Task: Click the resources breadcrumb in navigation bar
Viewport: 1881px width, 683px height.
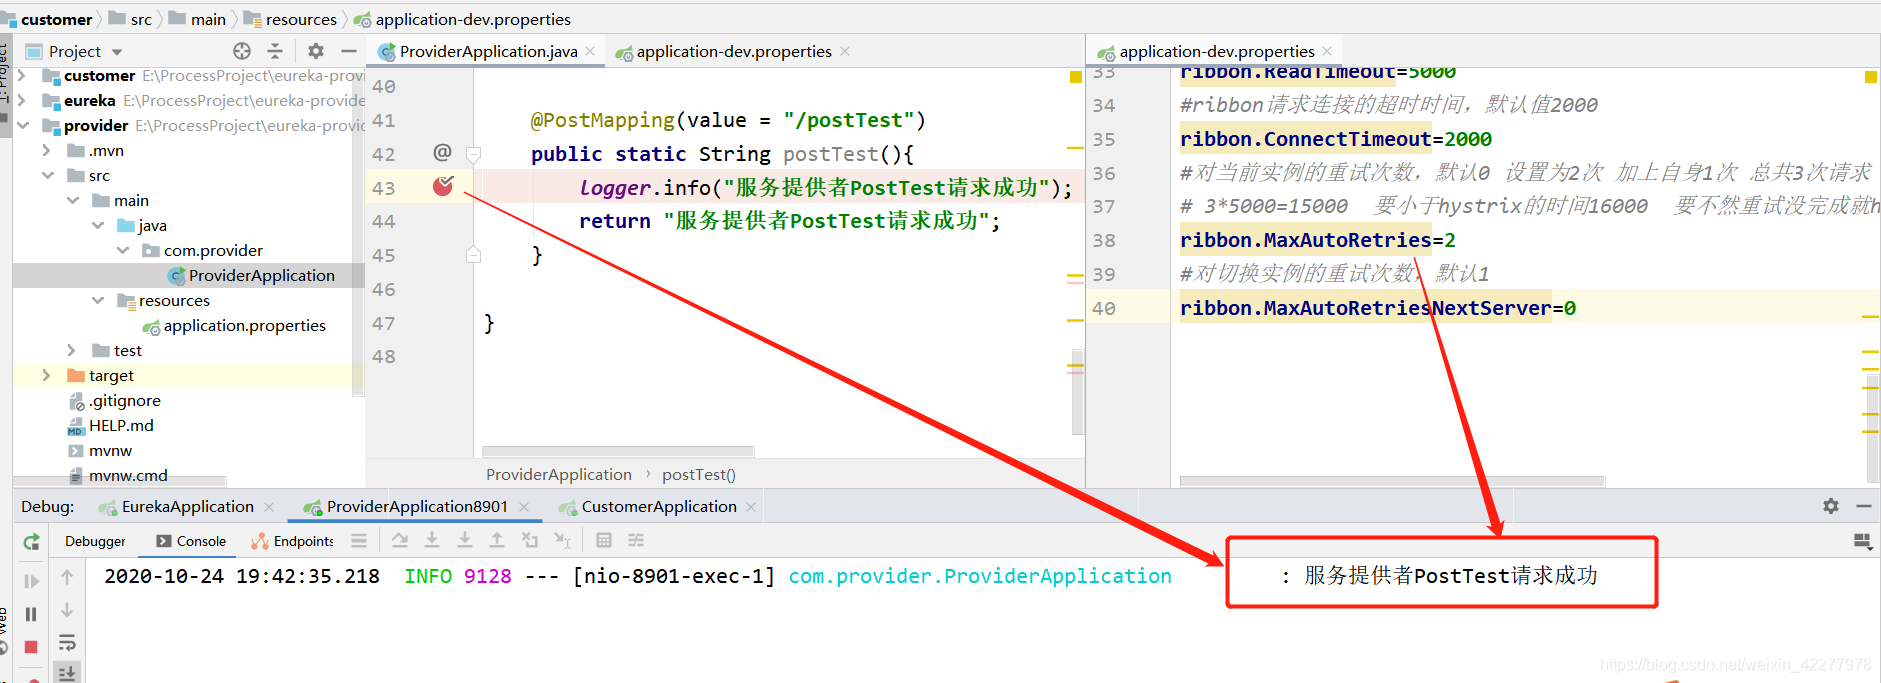Action: coord(290,19)
